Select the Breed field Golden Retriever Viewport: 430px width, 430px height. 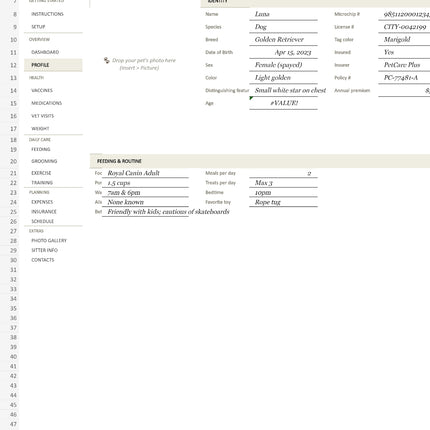[283, 39]
